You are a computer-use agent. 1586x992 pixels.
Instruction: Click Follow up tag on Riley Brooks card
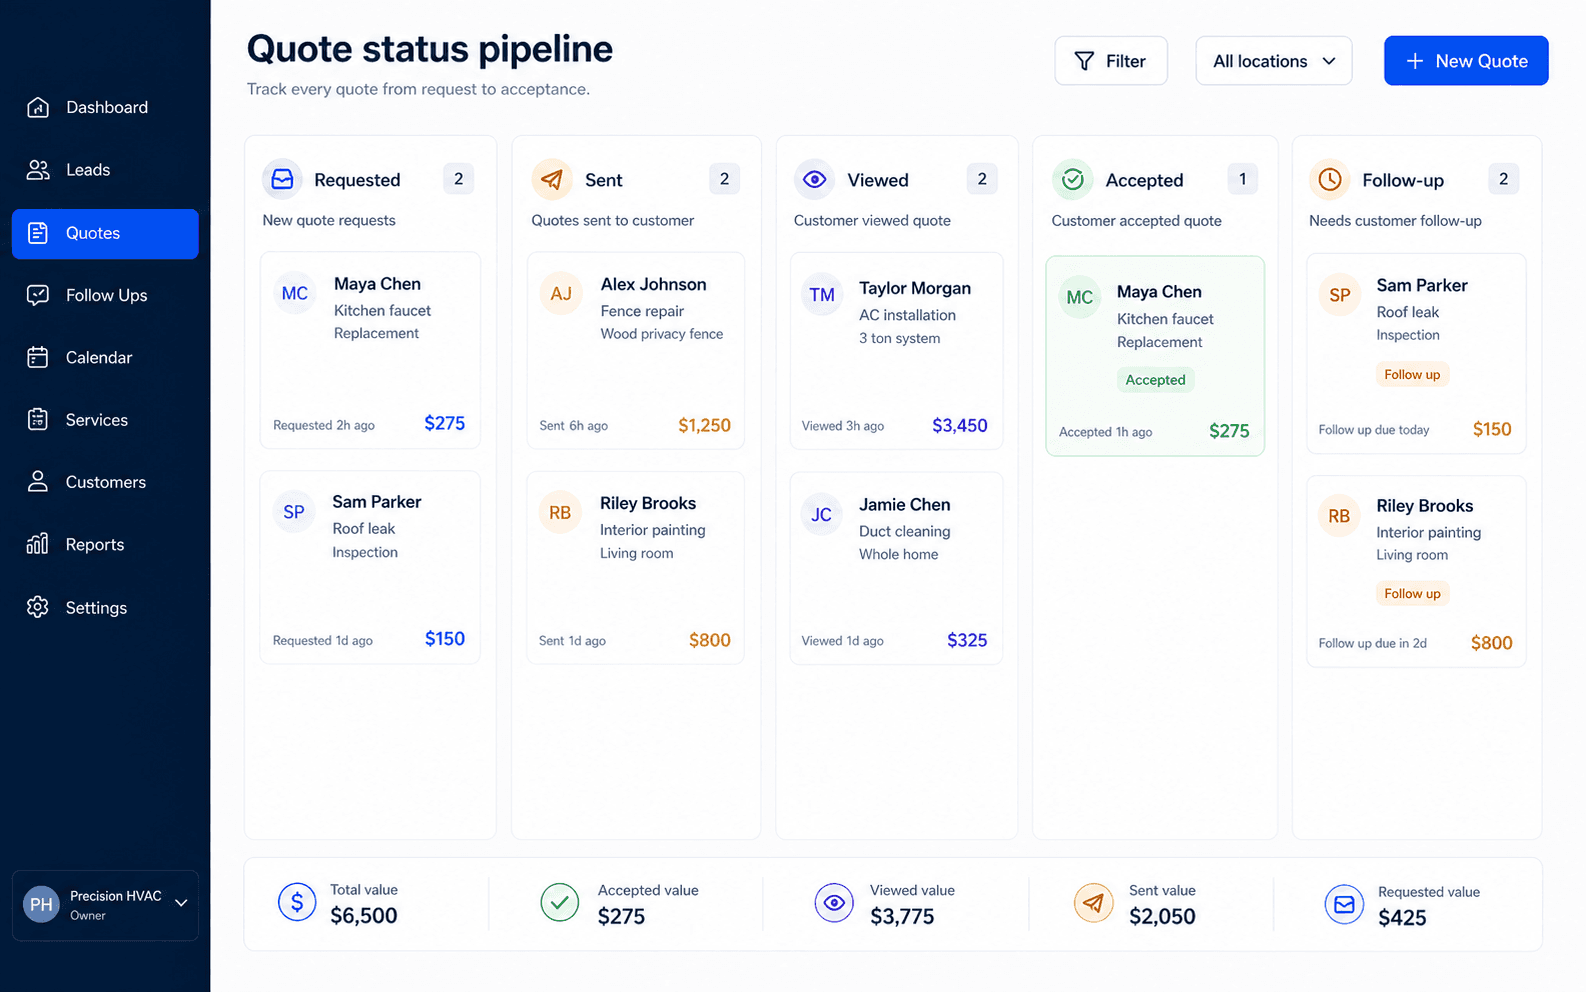pos(1412,593)
